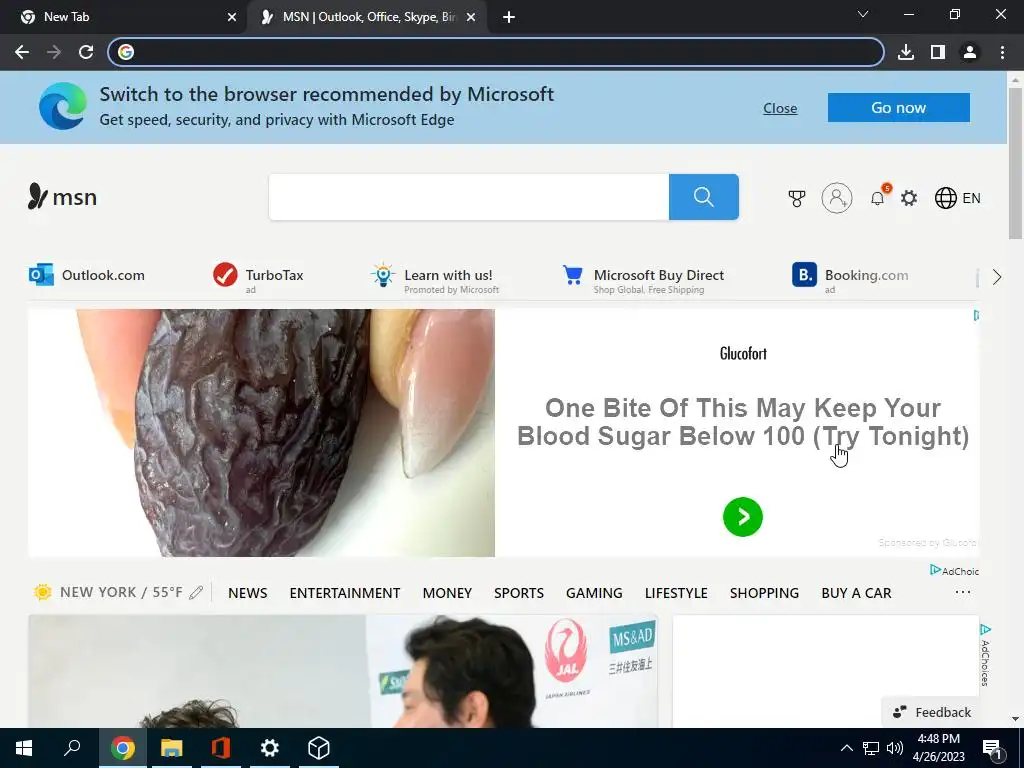Screen dimensions: 1024x768
Task: Open the Chrome profile avatar icon
Action: click(970, 52)
